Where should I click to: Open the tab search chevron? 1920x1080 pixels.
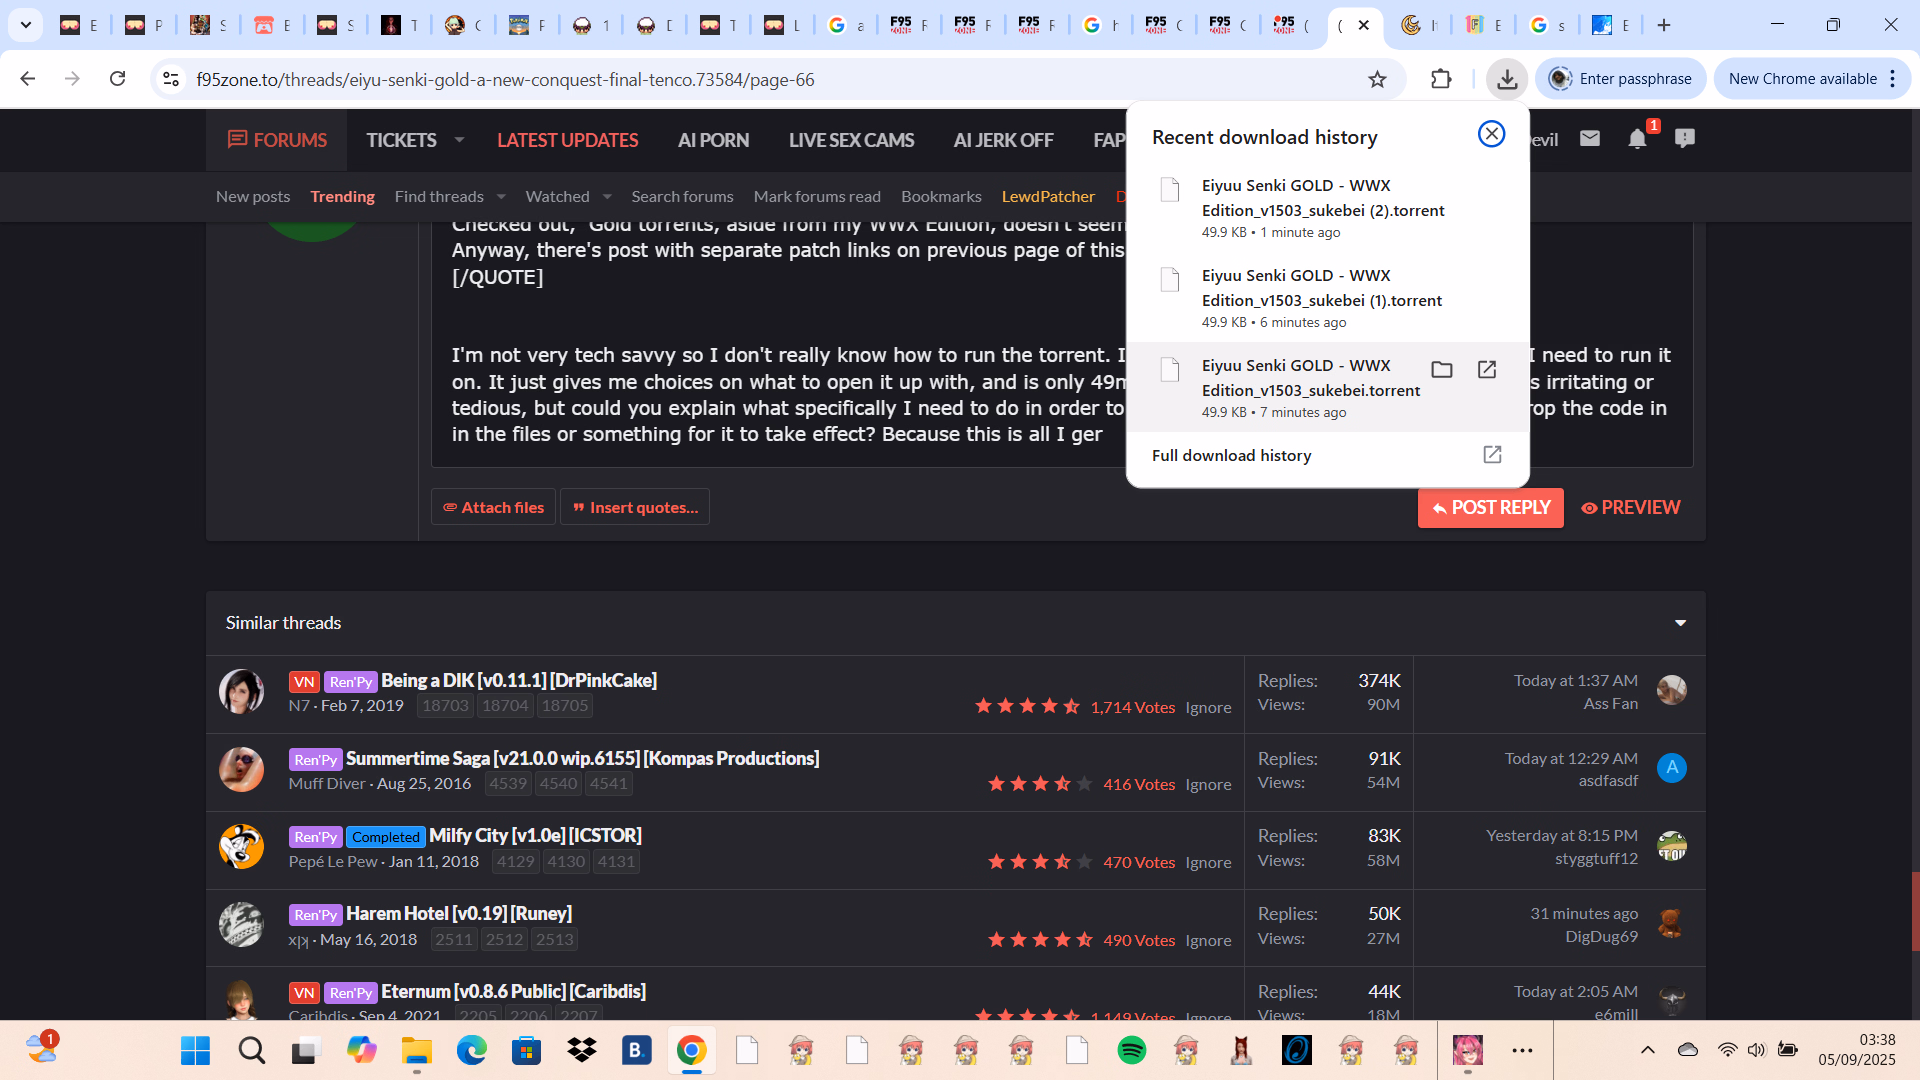coord(26,25)
